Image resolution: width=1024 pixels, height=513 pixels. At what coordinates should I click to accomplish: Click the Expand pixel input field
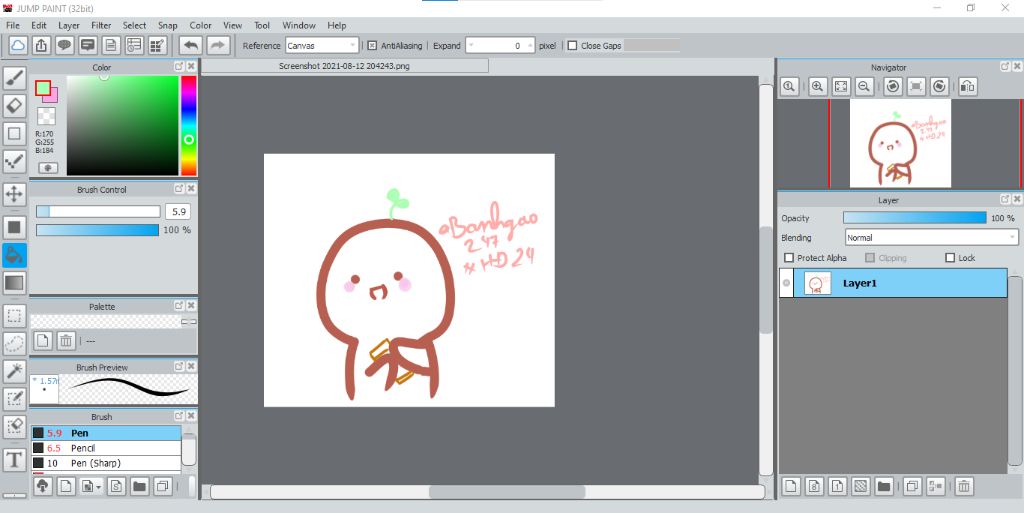click(x=500, y=46)
